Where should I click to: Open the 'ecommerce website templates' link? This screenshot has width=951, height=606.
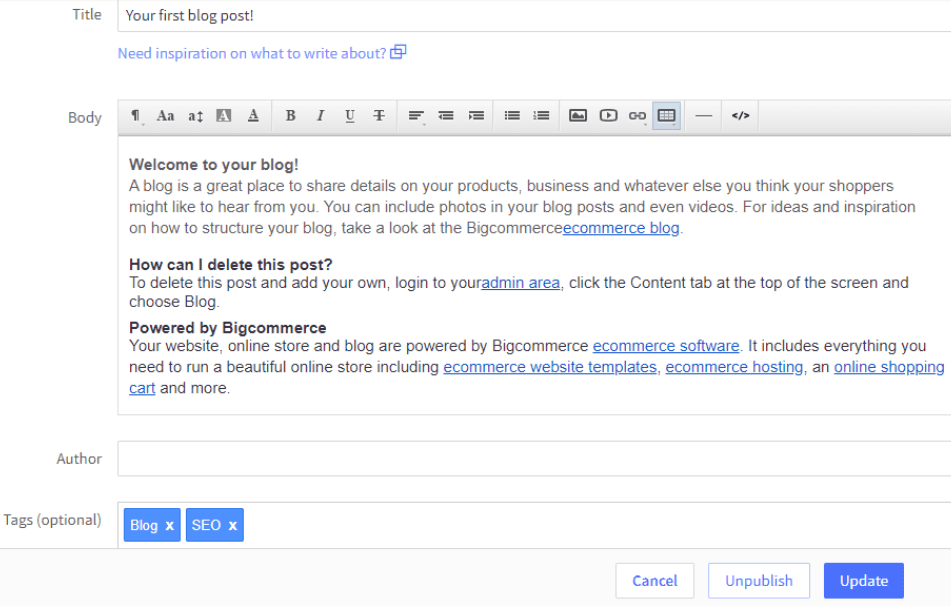550,368
